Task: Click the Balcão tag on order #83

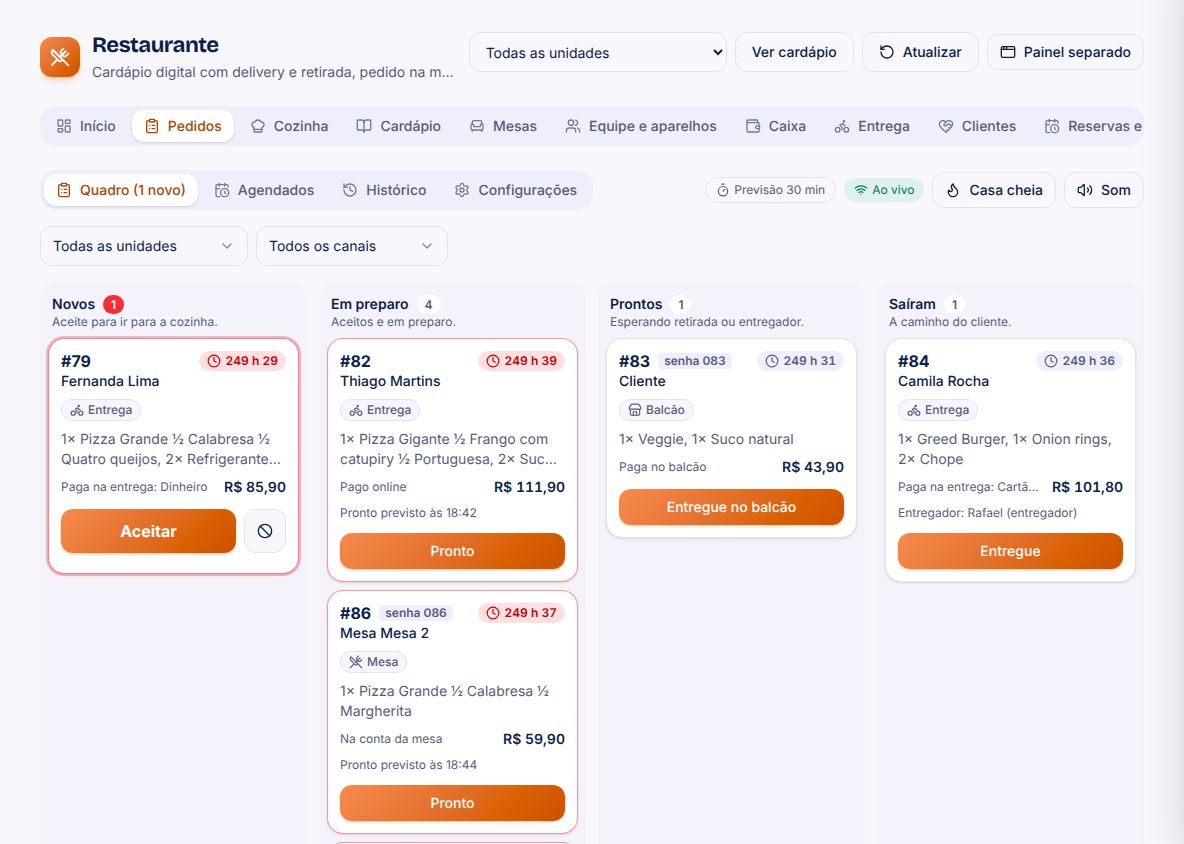Action: pos(656,410)
